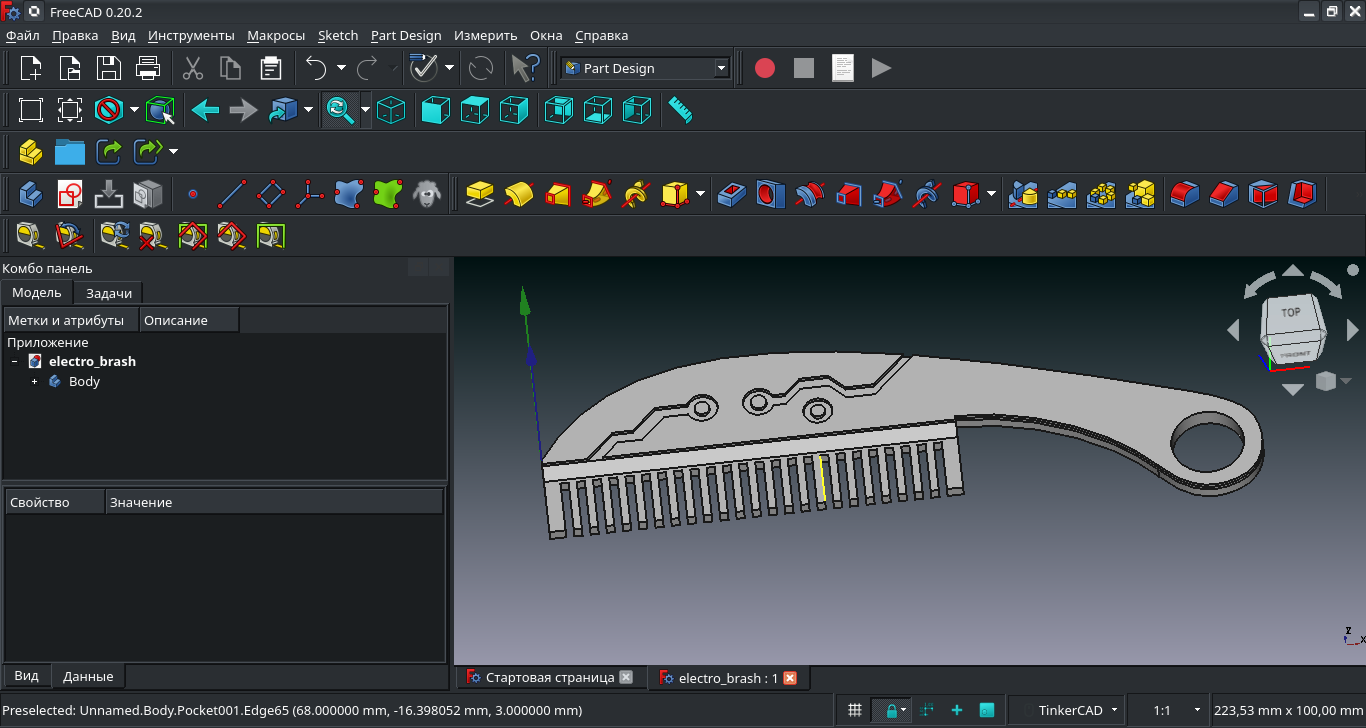Collapse the electro_brash document node
Image resolution: width=1366 pixels, height=728 pixels.
pos(15,362)
